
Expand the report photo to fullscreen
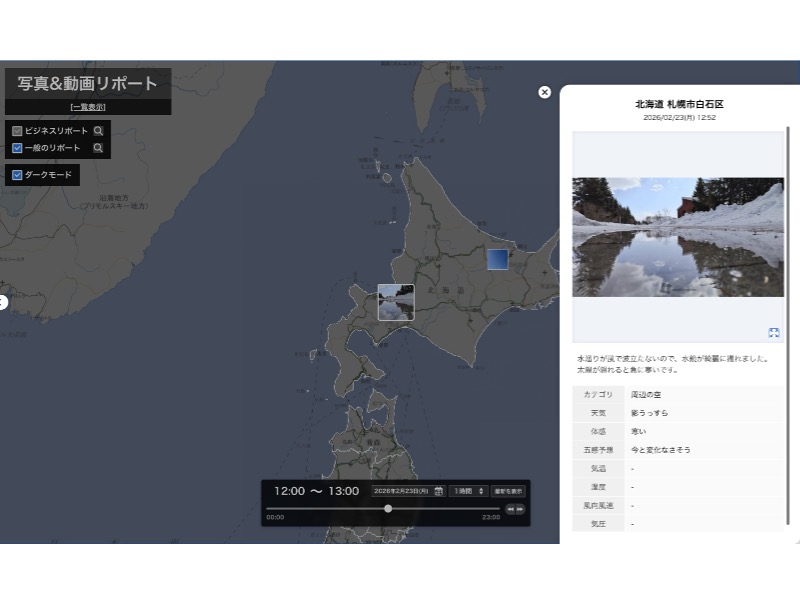(x=773, y=333)
